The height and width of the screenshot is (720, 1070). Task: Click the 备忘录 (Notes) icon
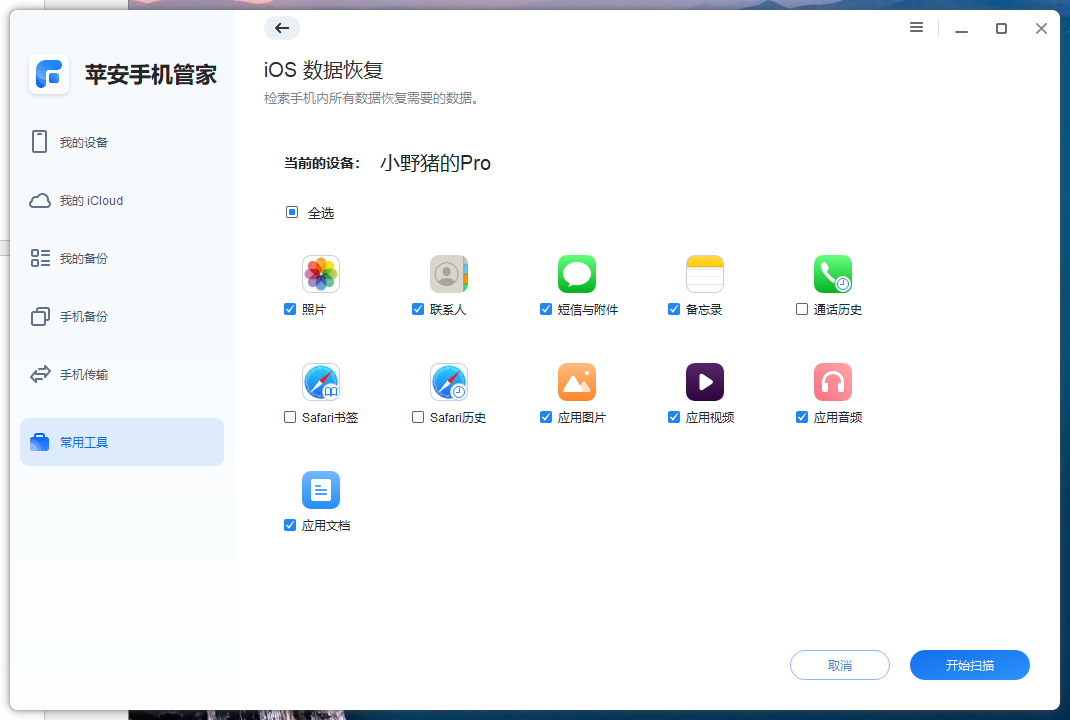click(705, 273)
